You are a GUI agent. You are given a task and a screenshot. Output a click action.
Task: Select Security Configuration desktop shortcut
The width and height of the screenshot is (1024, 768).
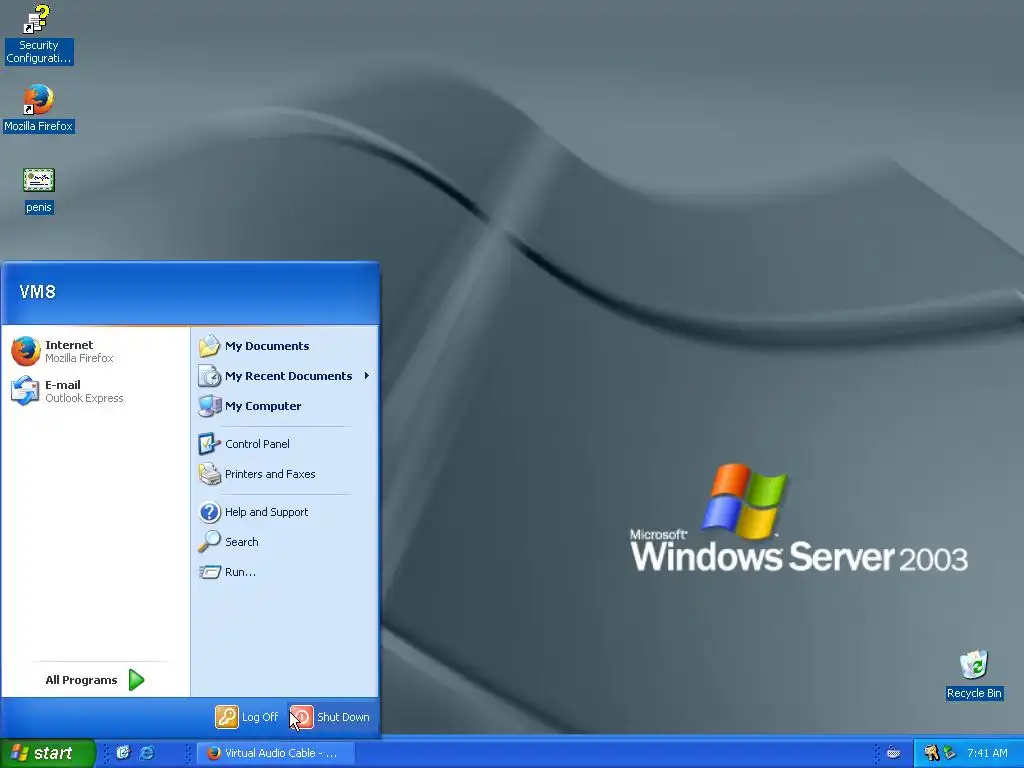point(39,34)
